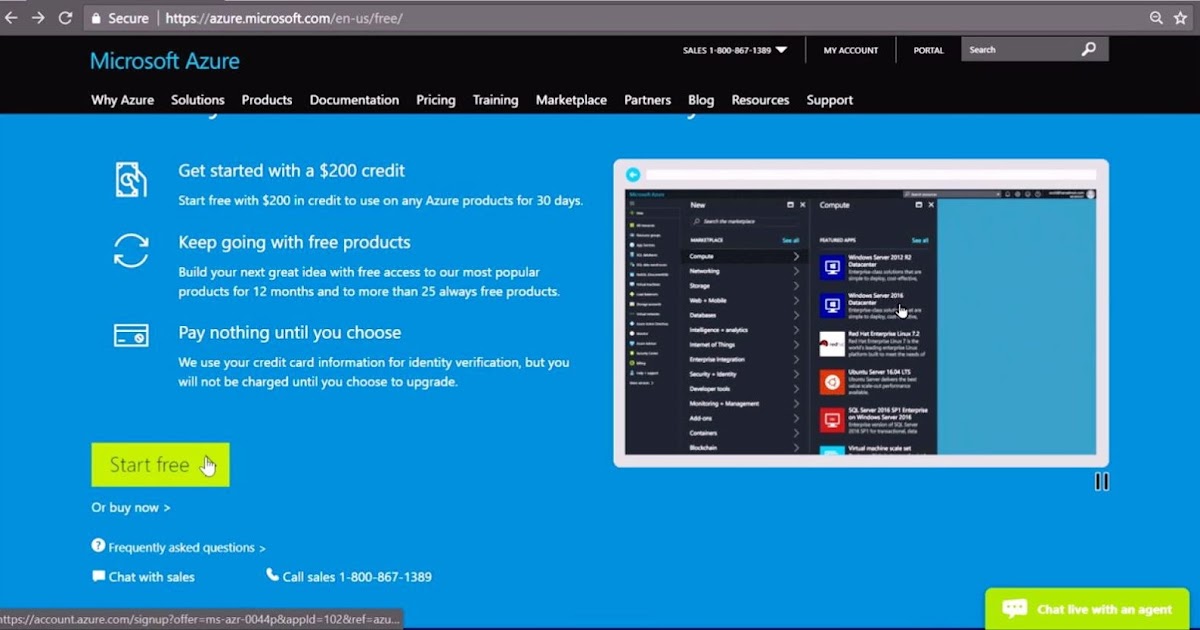This screenshot has height=630, width=1200.
Task: Click the Start free button
Action: 160,464
